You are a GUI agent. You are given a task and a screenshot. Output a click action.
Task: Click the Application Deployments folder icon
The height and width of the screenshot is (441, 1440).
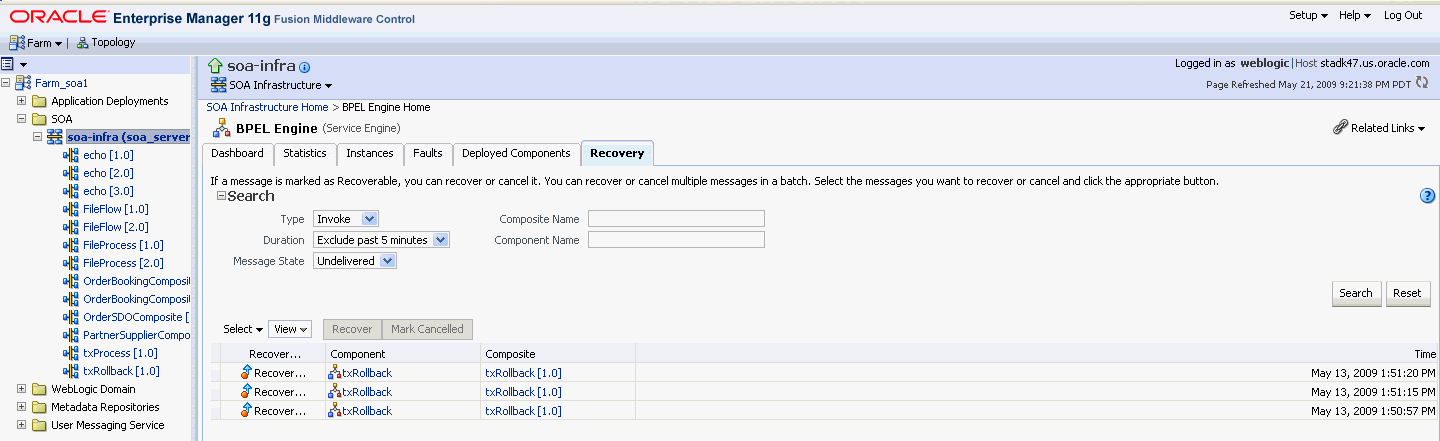click(x=39, y=101)
